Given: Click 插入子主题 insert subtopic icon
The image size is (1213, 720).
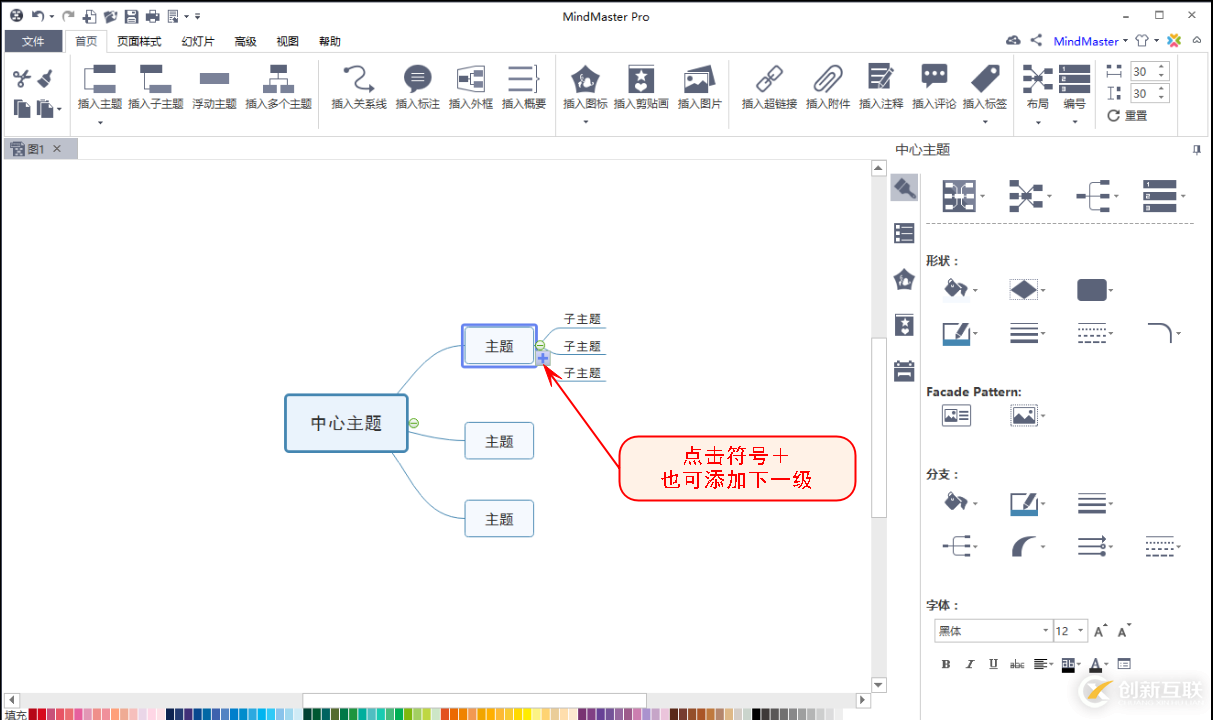Looking at the screenshot, I should pos(155,80).
